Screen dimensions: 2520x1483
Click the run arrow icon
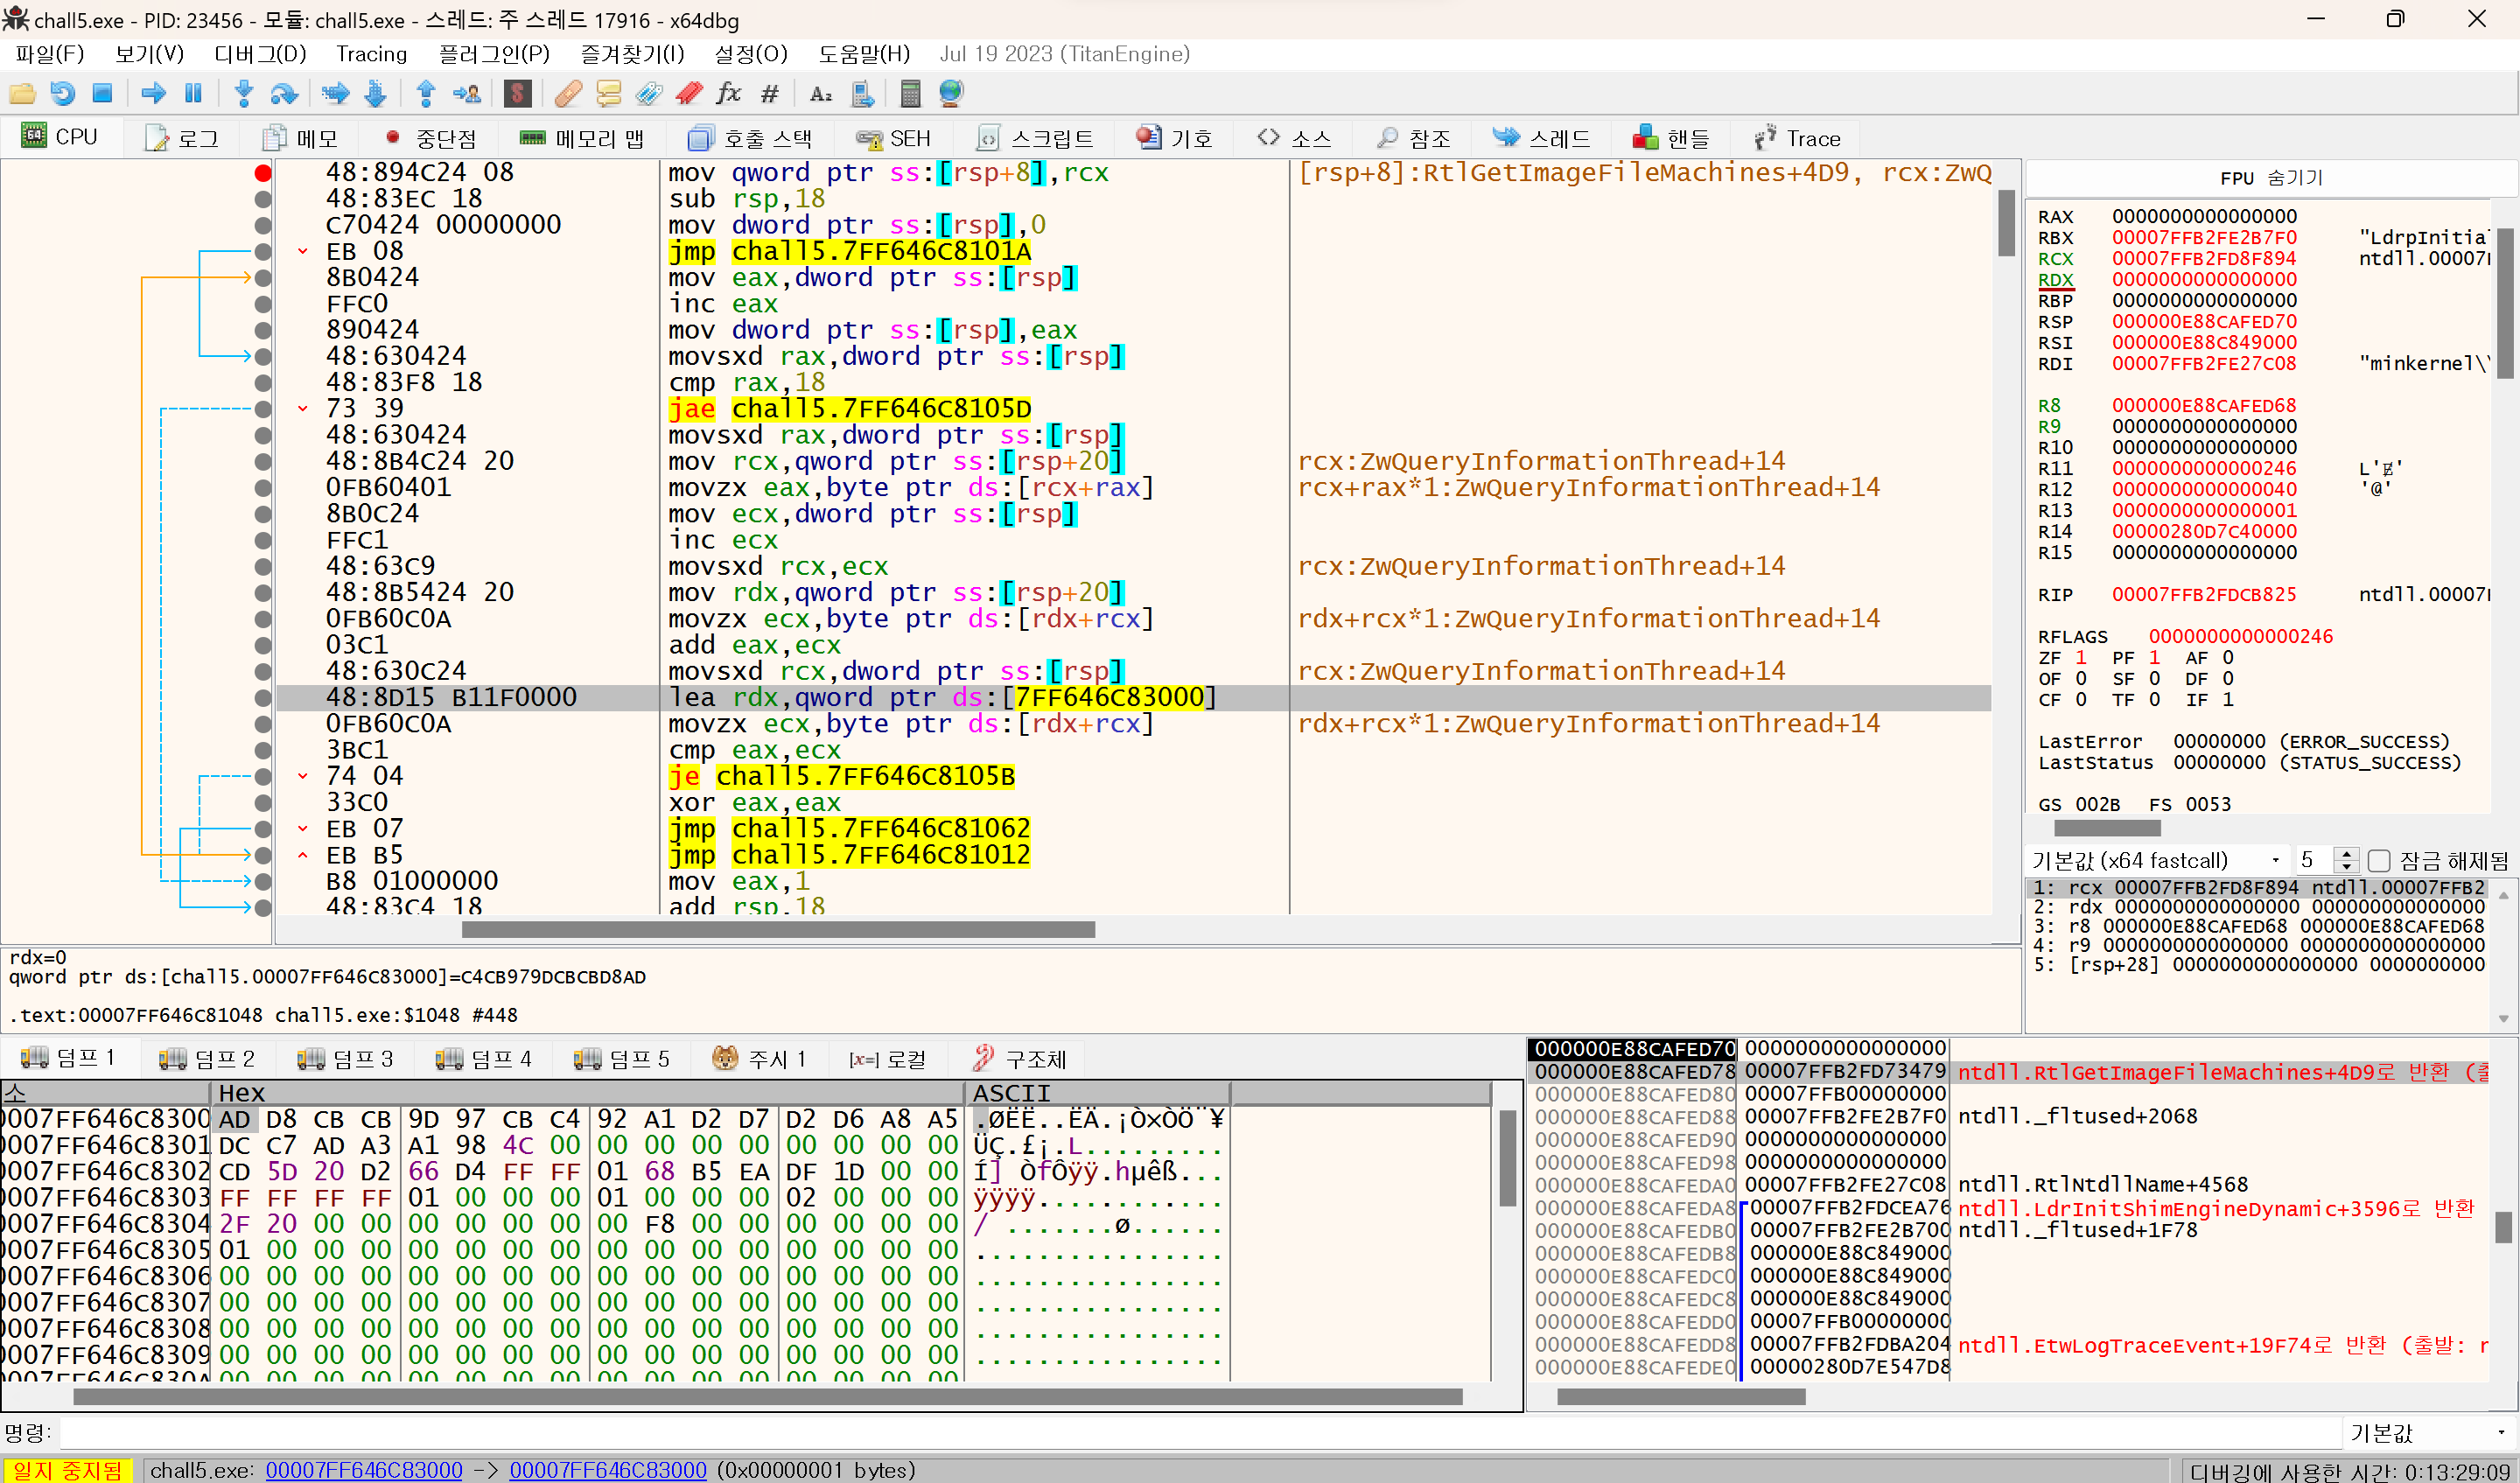(153, 94)
